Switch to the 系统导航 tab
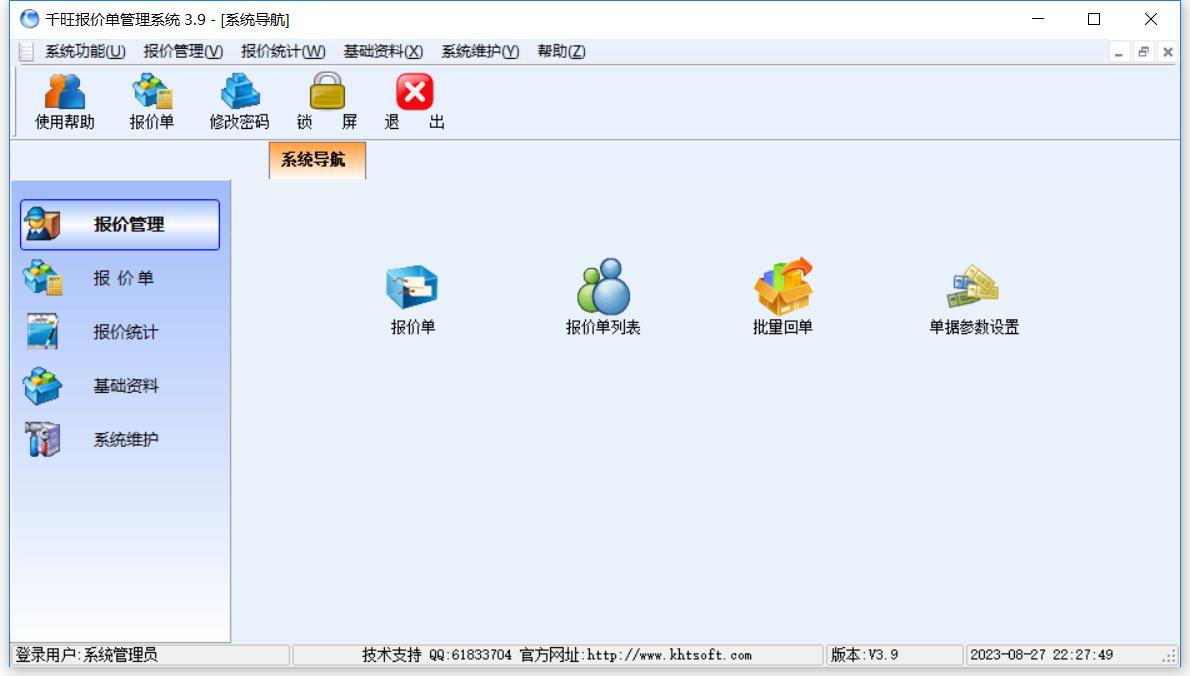The image size is (1190, 676). [317, 160]
